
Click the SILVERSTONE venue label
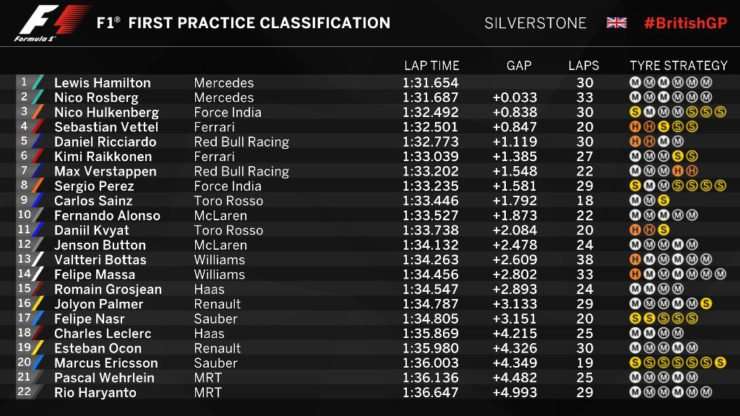click(535, 23)
